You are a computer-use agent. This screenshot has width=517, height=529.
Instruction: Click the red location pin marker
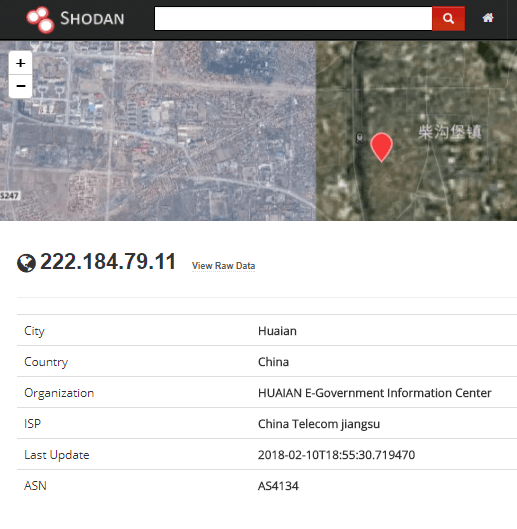coord(381,147)
